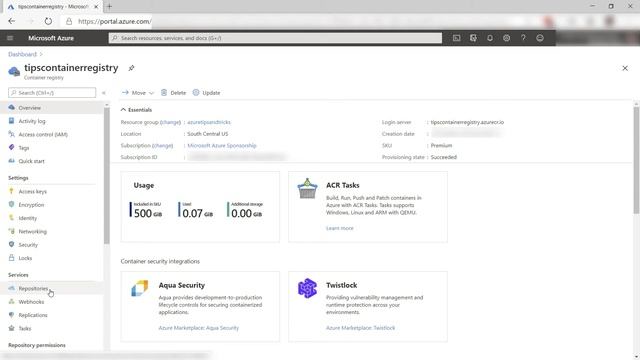Click the Delete button
This screenshot has width=640, height=360.
coord(173,93)
